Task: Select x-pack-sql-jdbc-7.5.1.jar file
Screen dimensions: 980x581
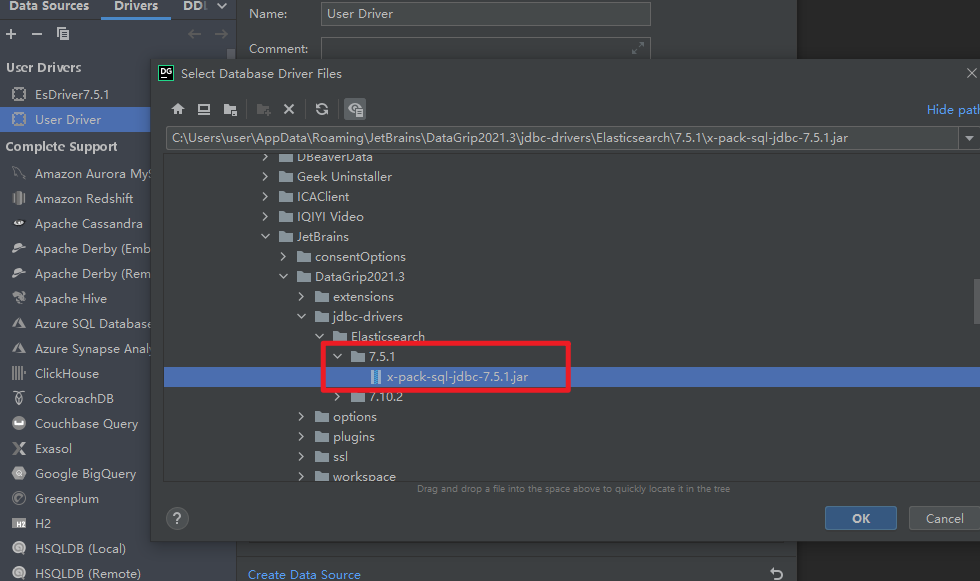Action: [571, 377]
